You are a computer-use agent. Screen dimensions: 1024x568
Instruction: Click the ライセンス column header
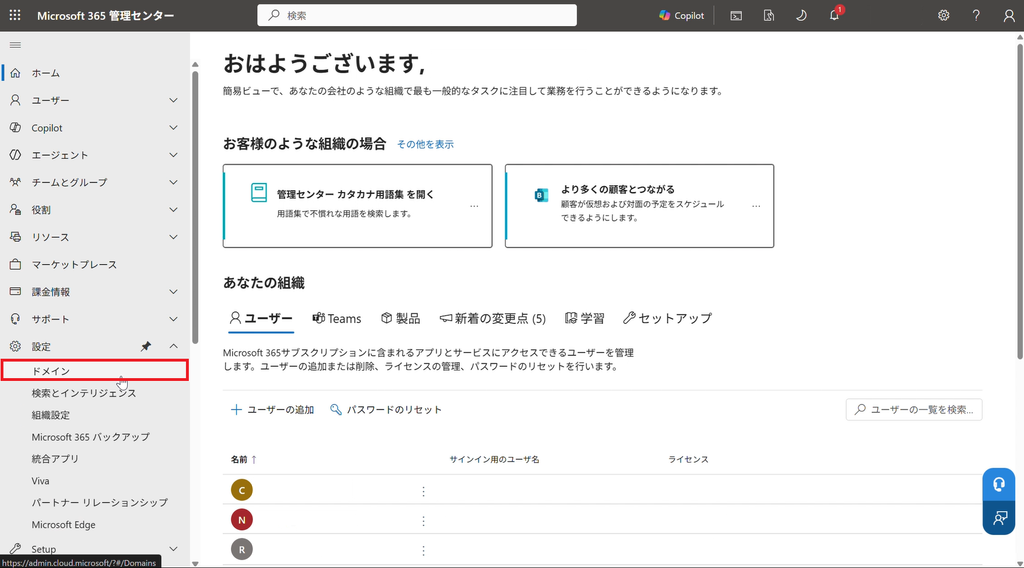pos(688,460)
